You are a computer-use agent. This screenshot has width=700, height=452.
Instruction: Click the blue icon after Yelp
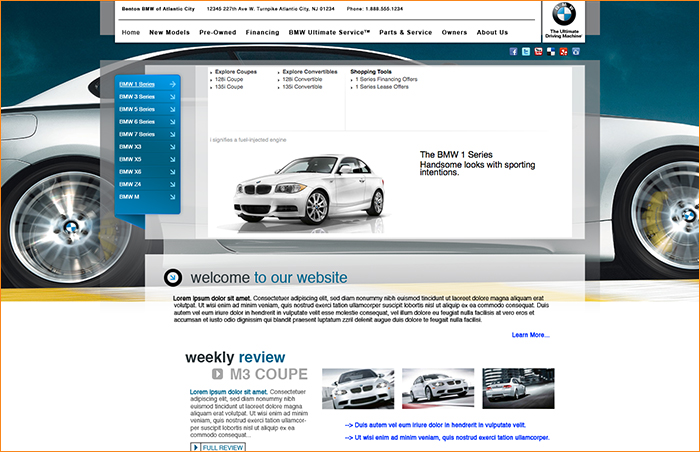[x=576, y=52]
